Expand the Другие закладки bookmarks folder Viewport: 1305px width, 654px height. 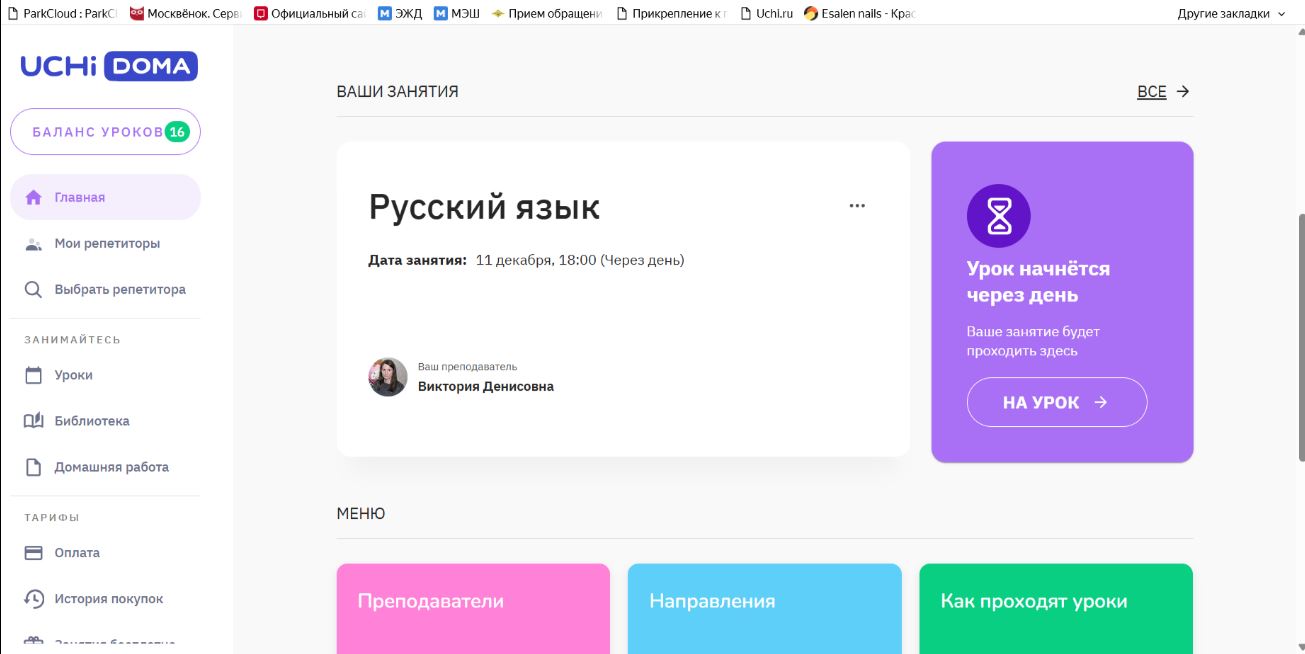tap(1231, 14)
